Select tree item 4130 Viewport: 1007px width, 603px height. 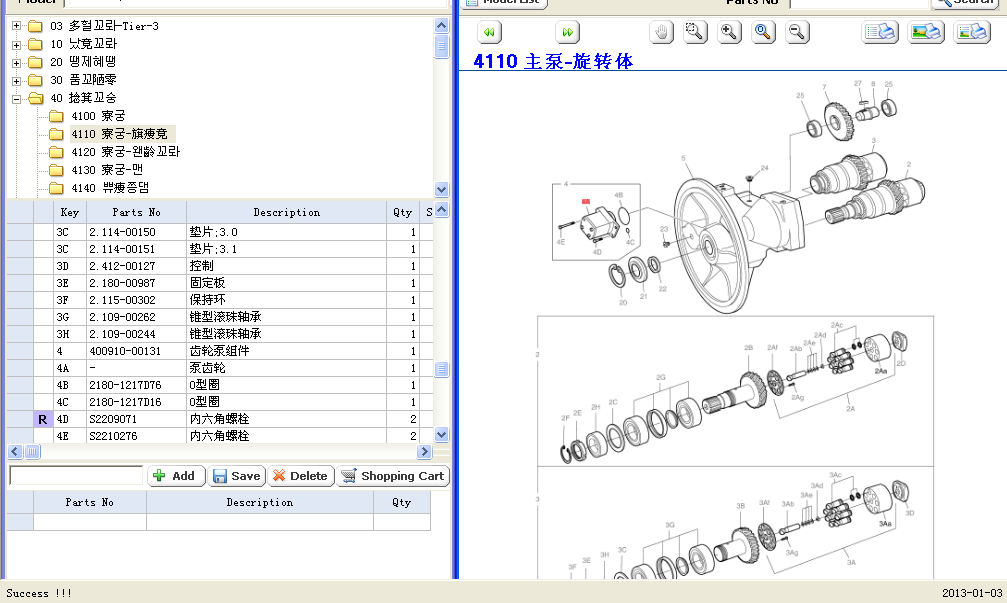[x=107, y=170]
